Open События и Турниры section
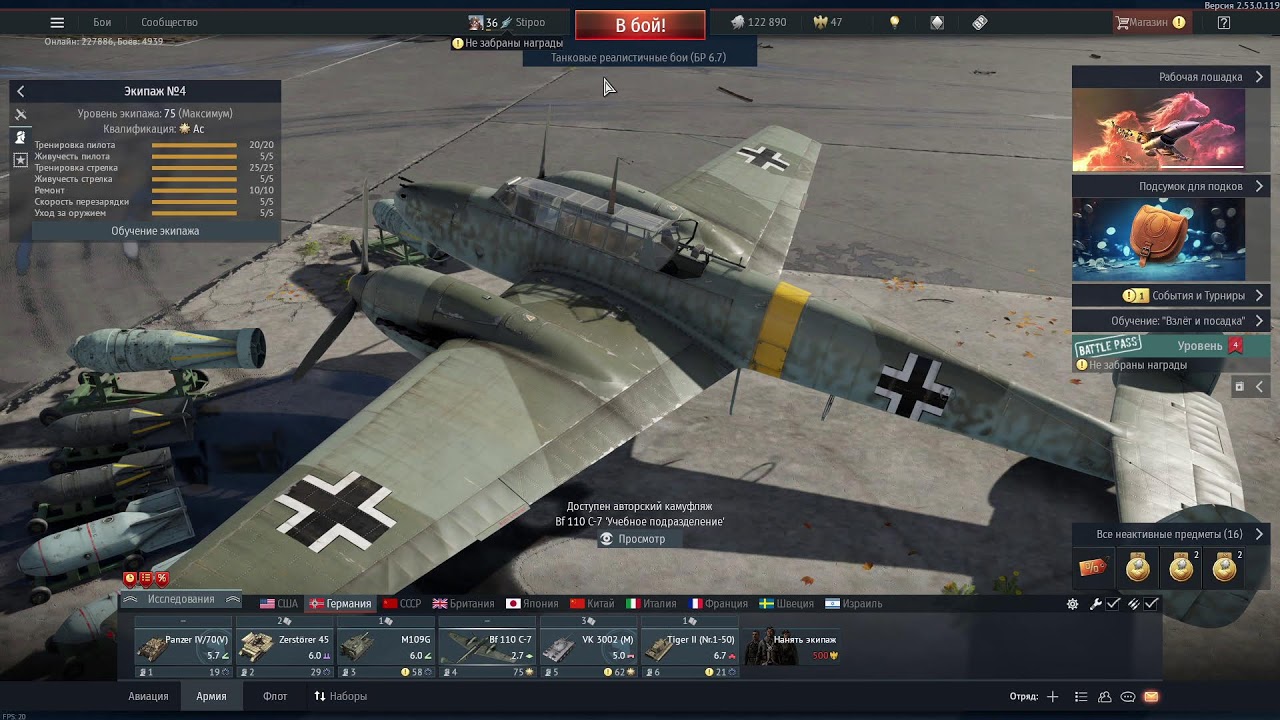Viewport: 1280px width, 720px height. point(1171,295)
